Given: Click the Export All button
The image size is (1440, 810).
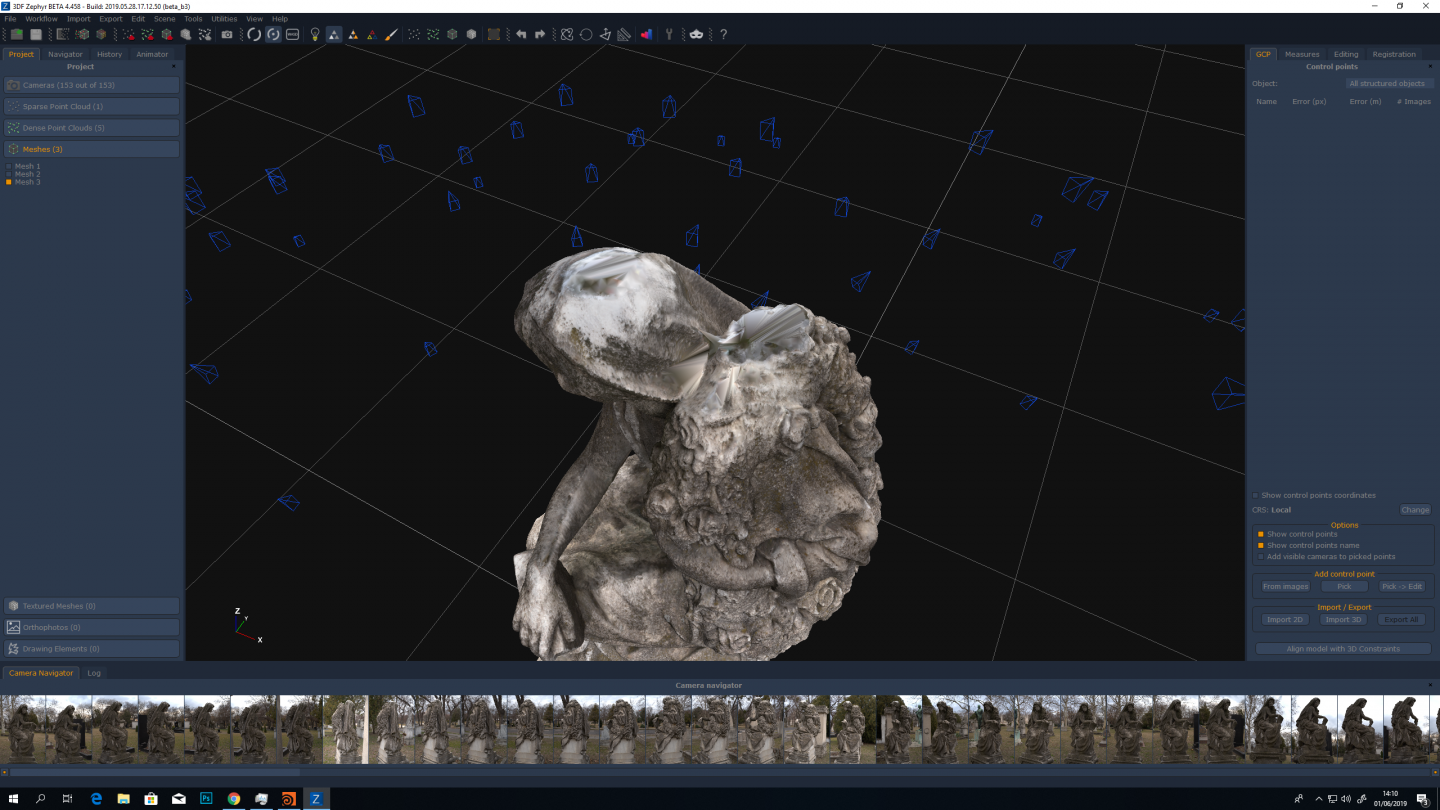Looking at the screenshot, I should click(x=1401, y=620).
